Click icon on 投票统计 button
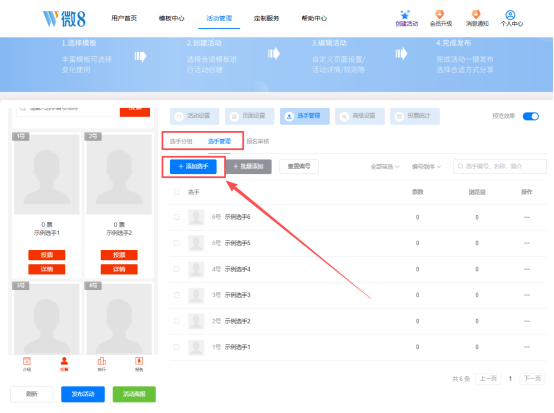Image resolution: width=554 pixels, height=413 pixels. (399, 117)
